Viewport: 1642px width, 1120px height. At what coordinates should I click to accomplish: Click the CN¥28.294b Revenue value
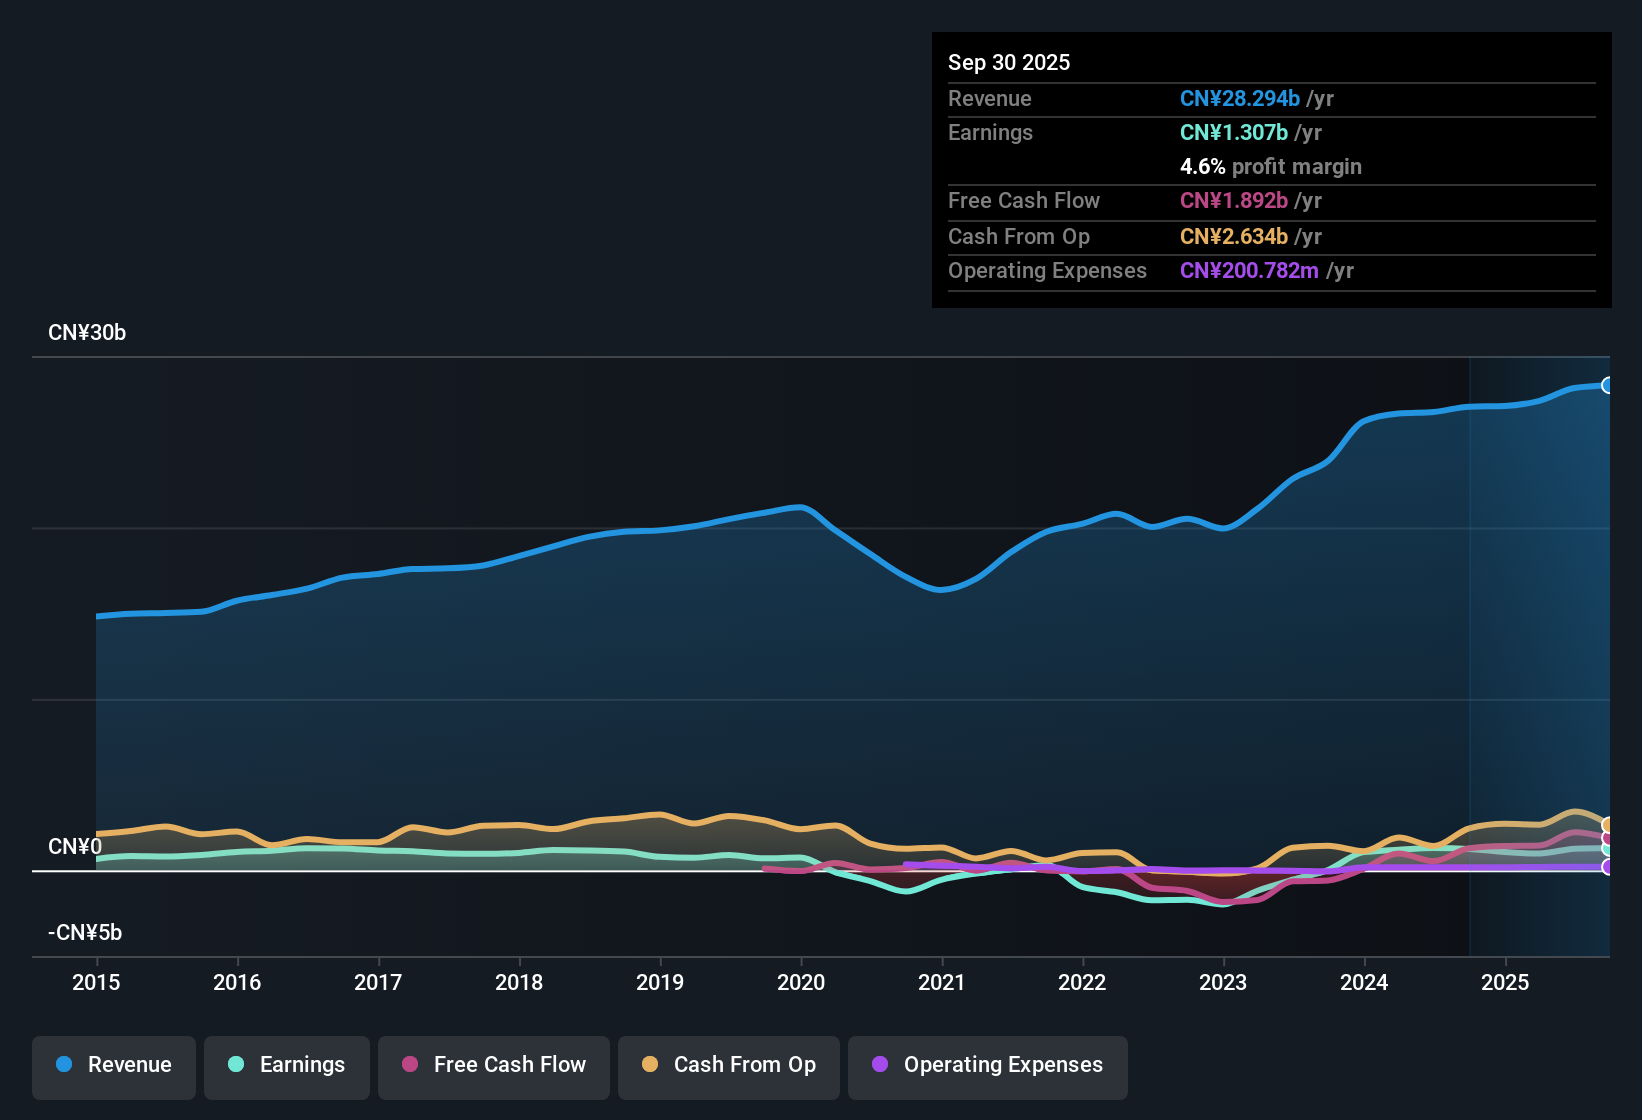click(x=1240, y=98)
